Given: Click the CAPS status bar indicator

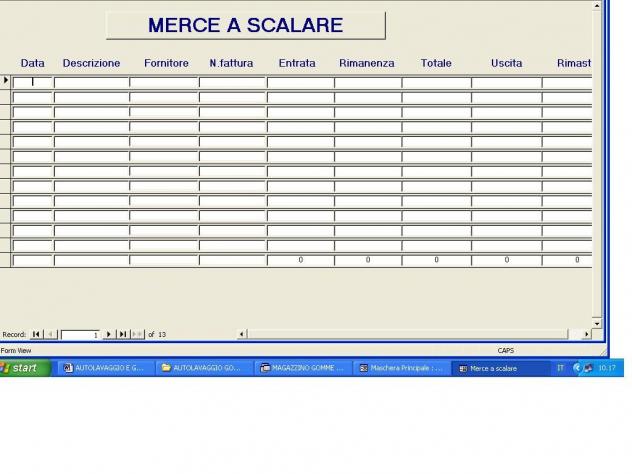Looking at the screenshot, I should pos(505,351).
